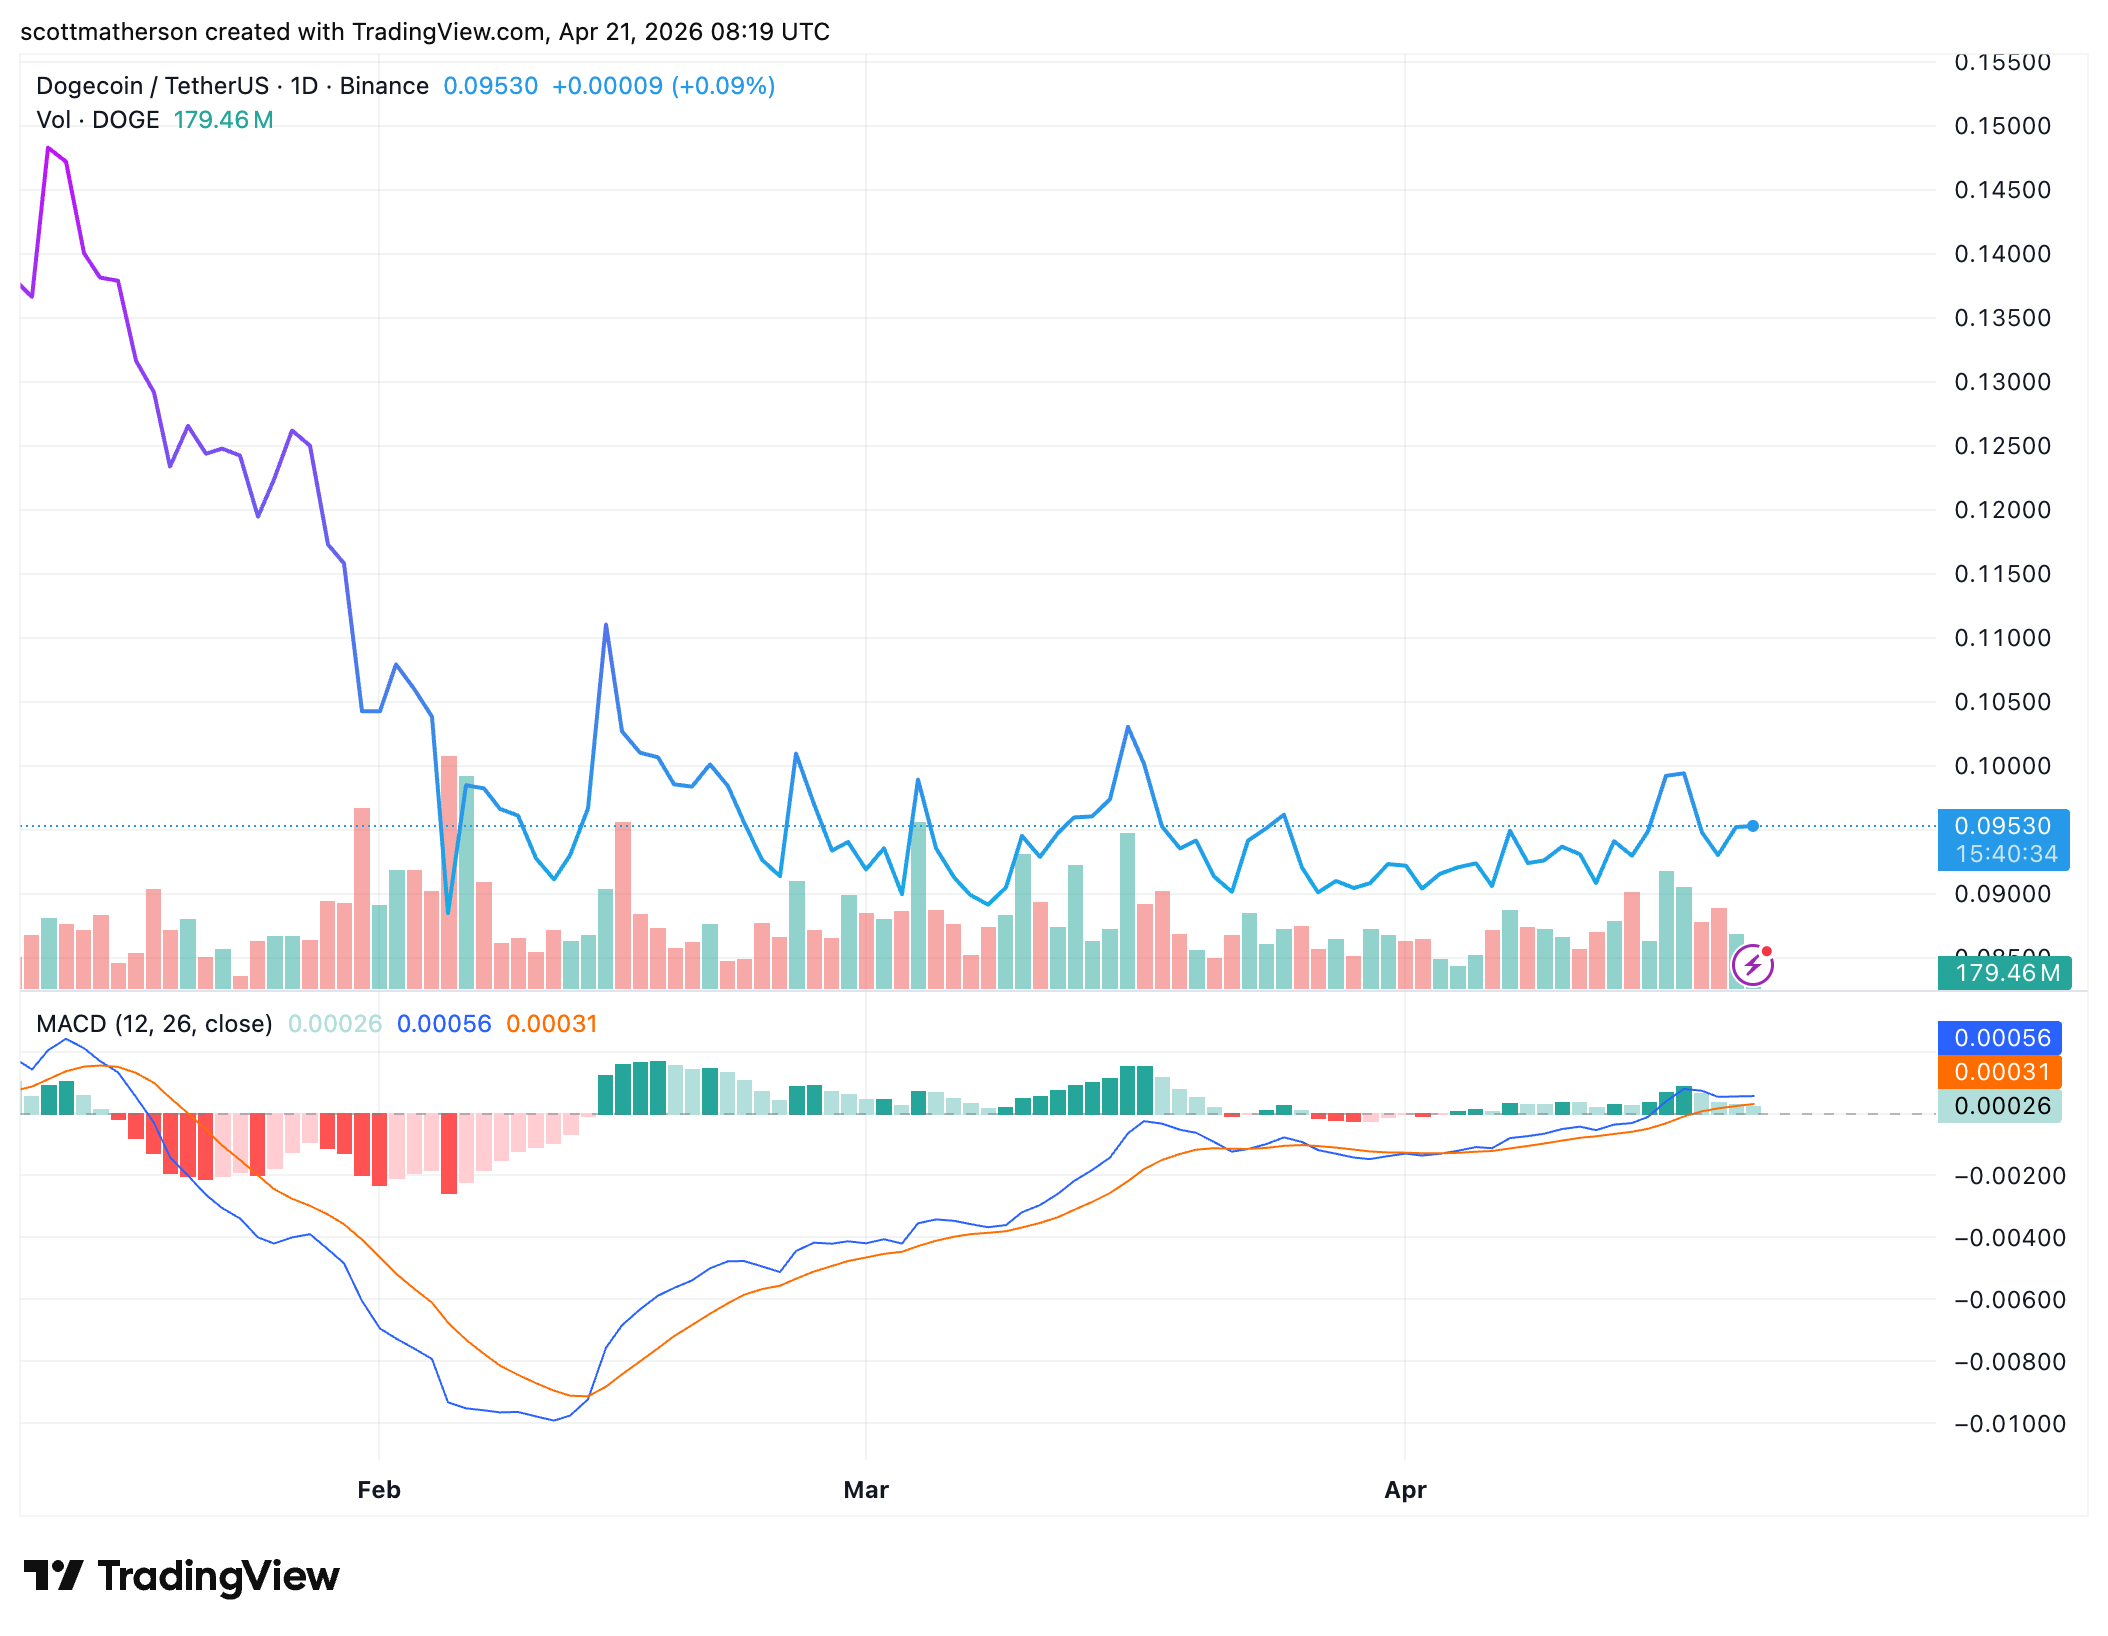Click the 15:40:34 countdown under price label
Screen dimensions: 2108x1636
point(2006,854)
